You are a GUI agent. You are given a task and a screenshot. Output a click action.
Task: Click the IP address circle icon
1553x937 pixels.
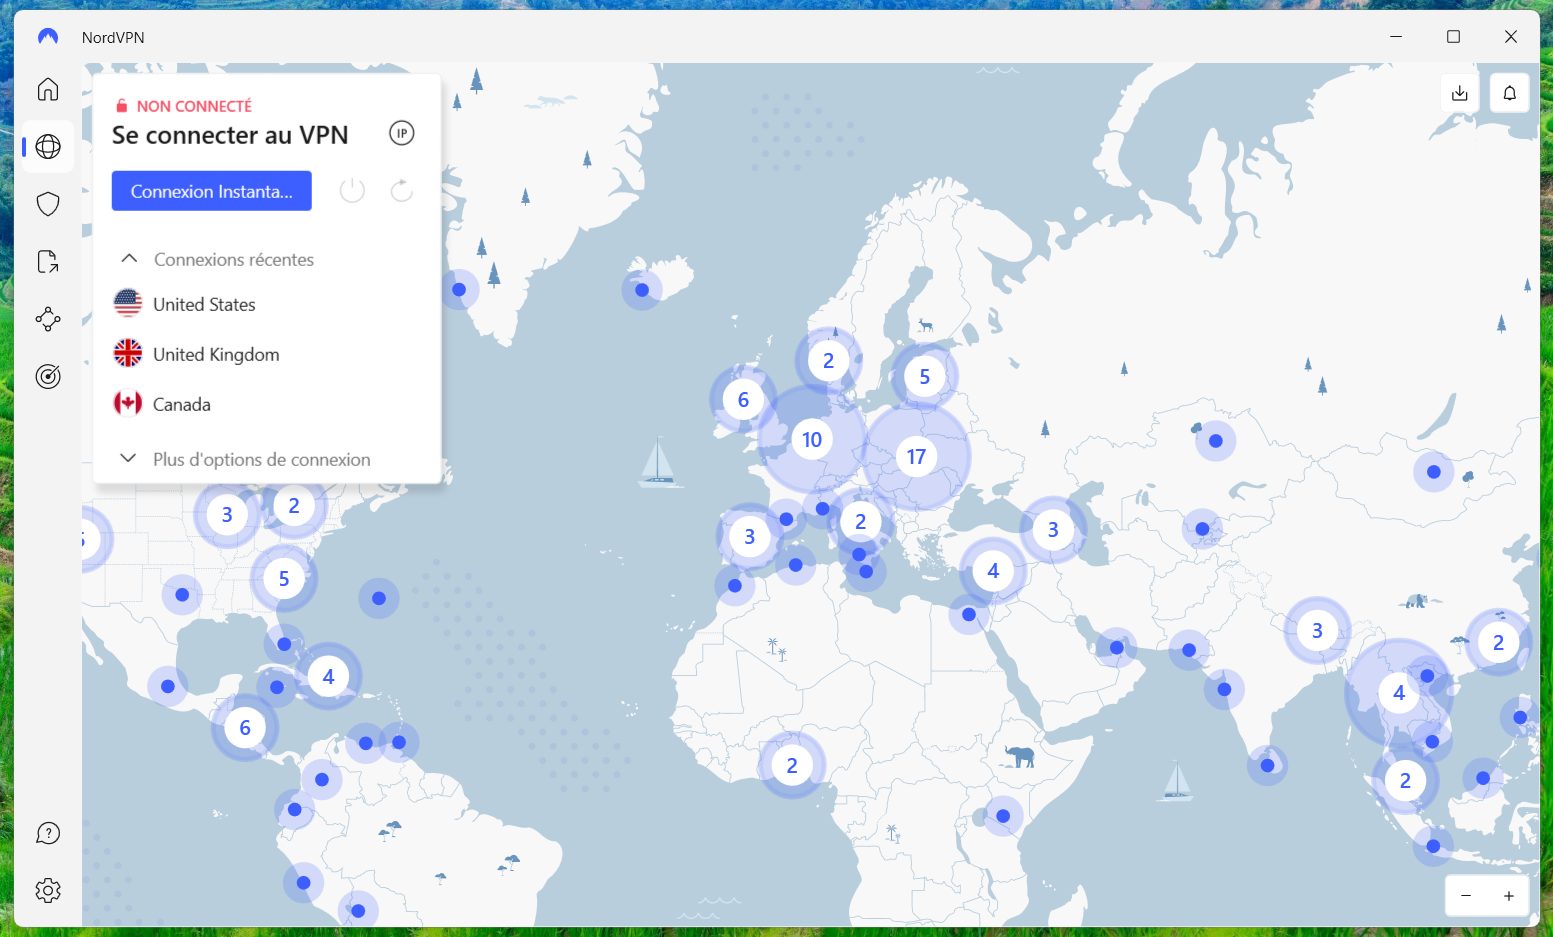point(401,133)
